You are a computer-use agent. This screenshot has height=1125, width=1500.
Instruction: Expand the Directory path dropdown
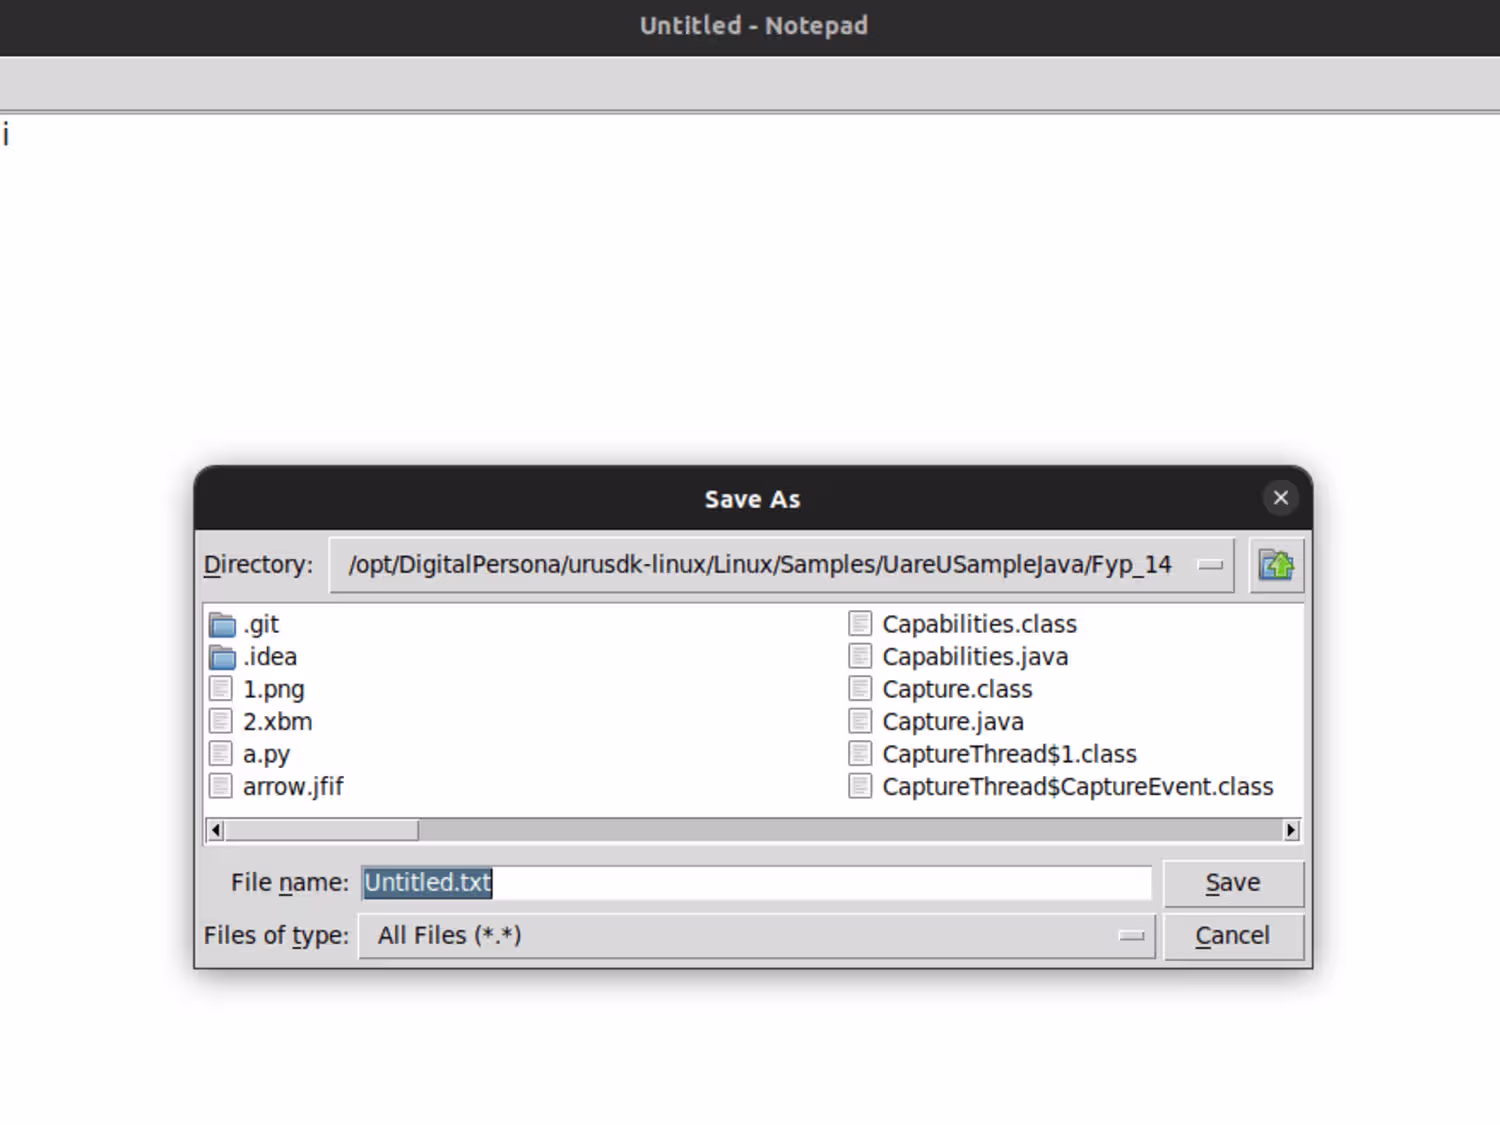click(x=1210, y=565)
